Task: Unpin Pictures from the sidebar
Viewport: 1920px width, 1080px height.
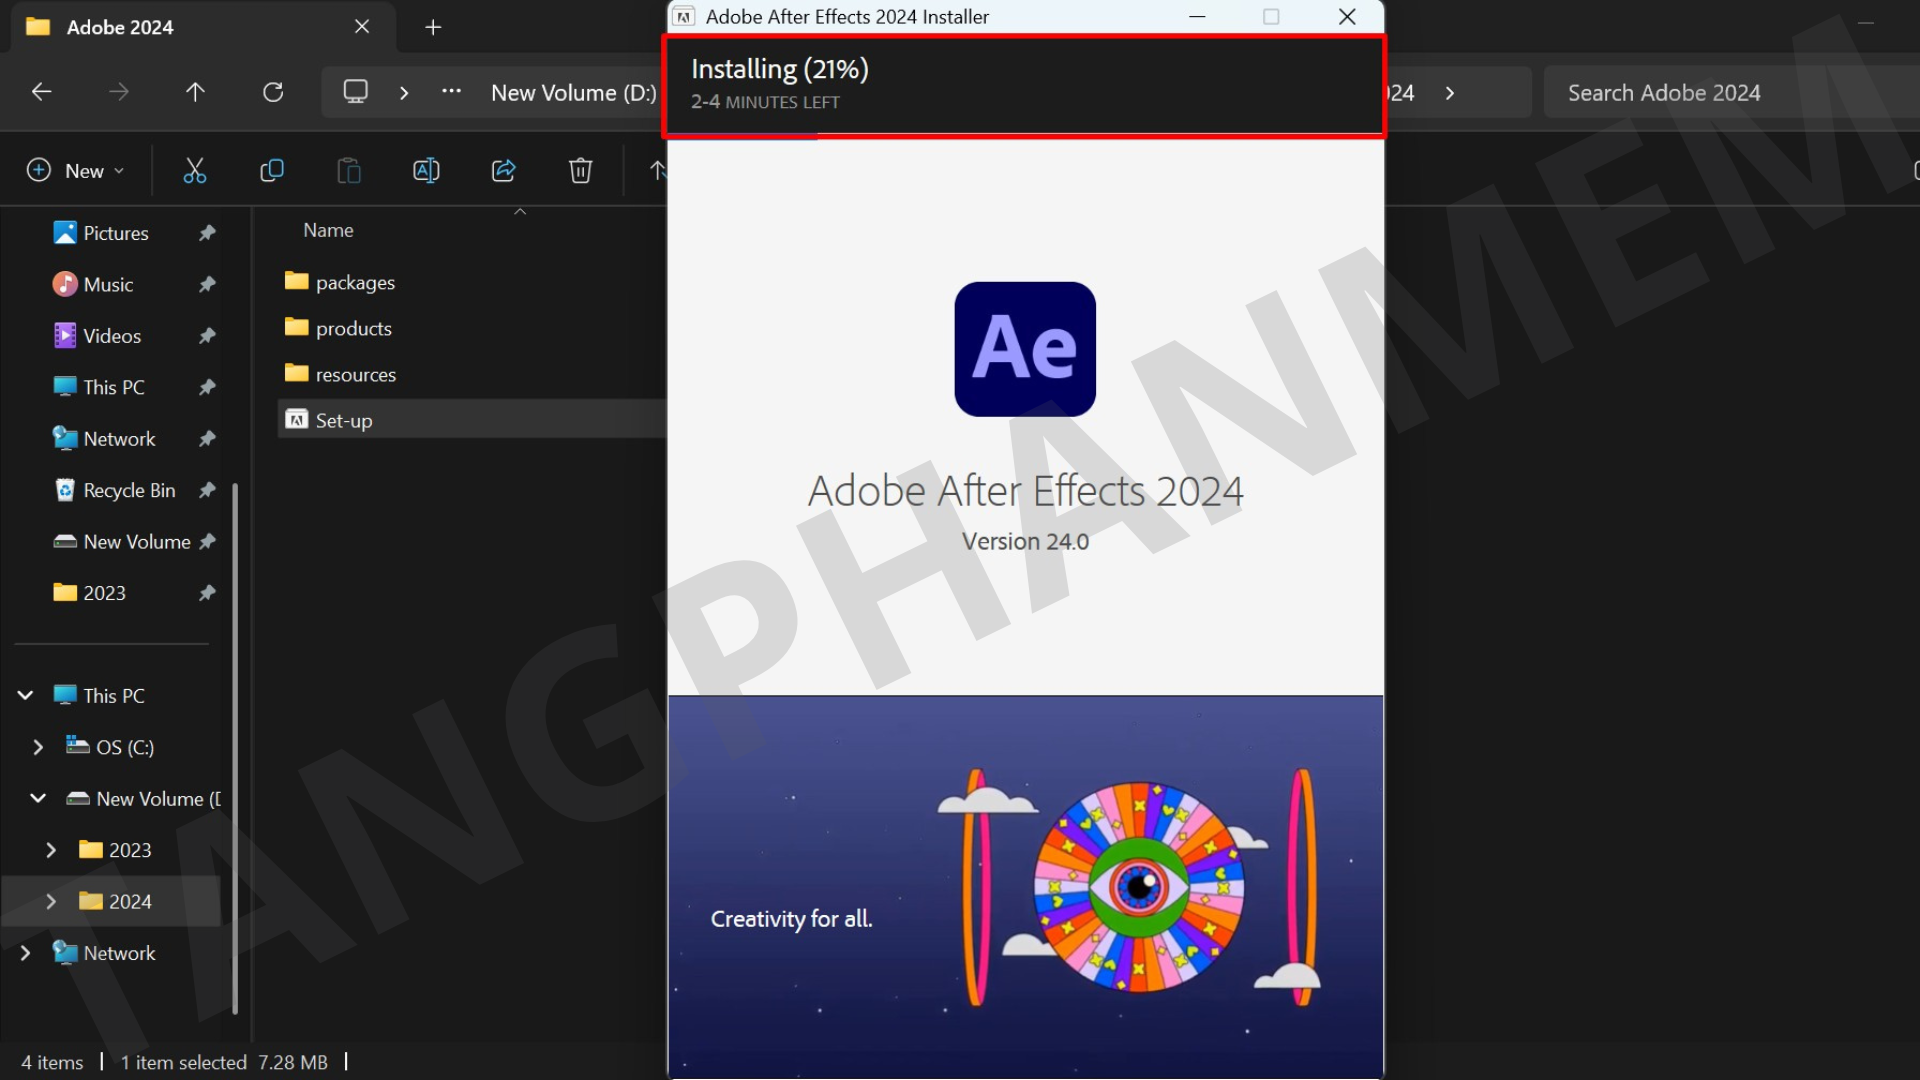Action: tap(207, 232)
